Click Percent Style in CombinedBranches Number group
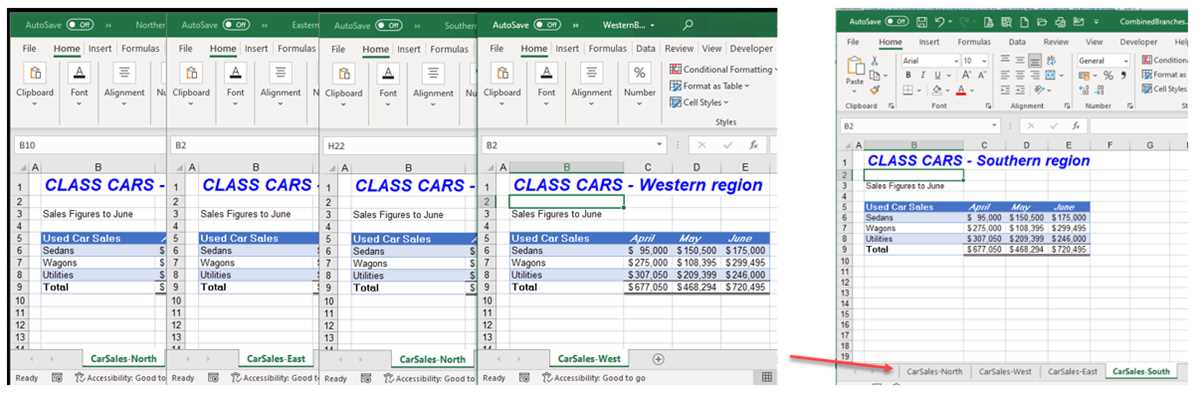 1108,75
